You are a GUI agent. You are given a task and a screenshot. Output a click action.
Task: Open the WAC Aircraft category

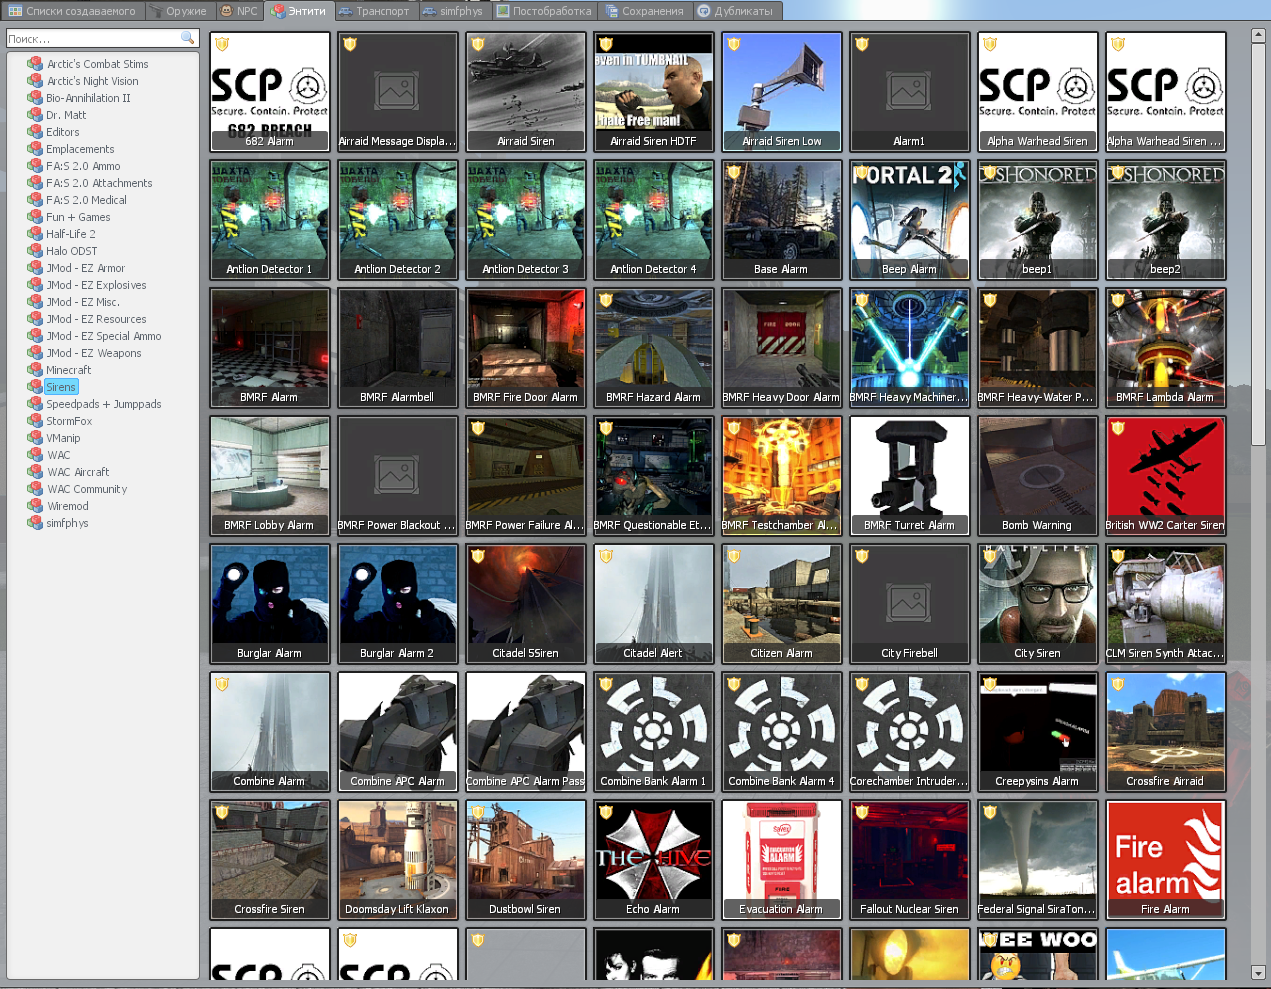click(78, 472)
